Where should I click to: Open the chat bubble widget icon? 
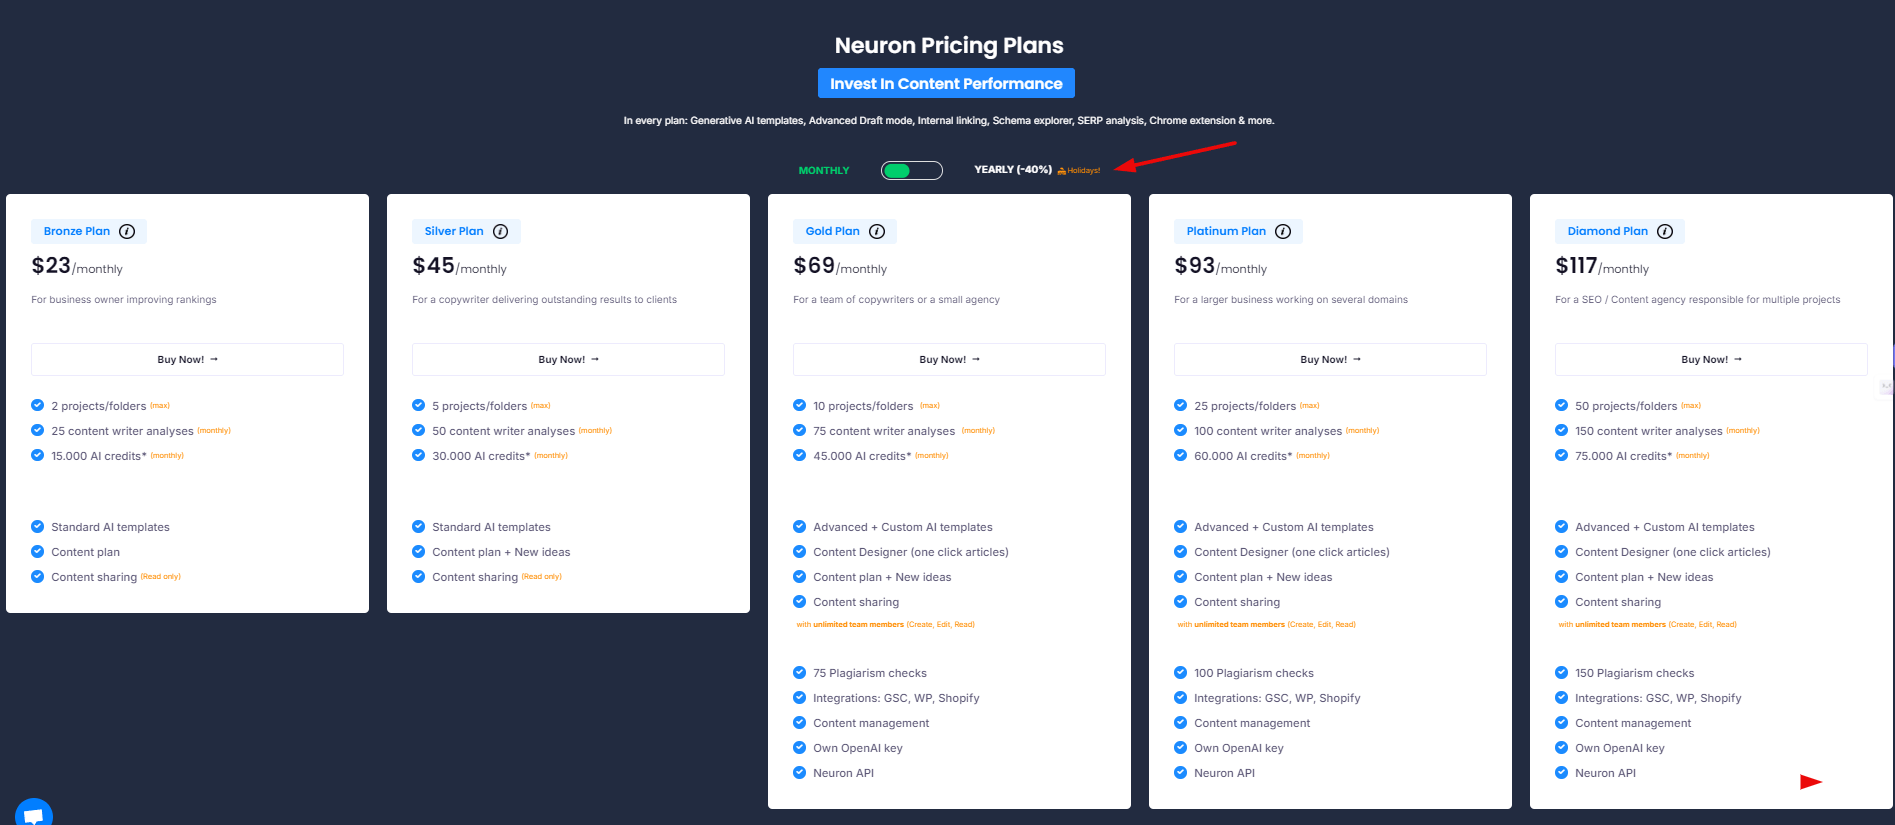coord(33,814)
